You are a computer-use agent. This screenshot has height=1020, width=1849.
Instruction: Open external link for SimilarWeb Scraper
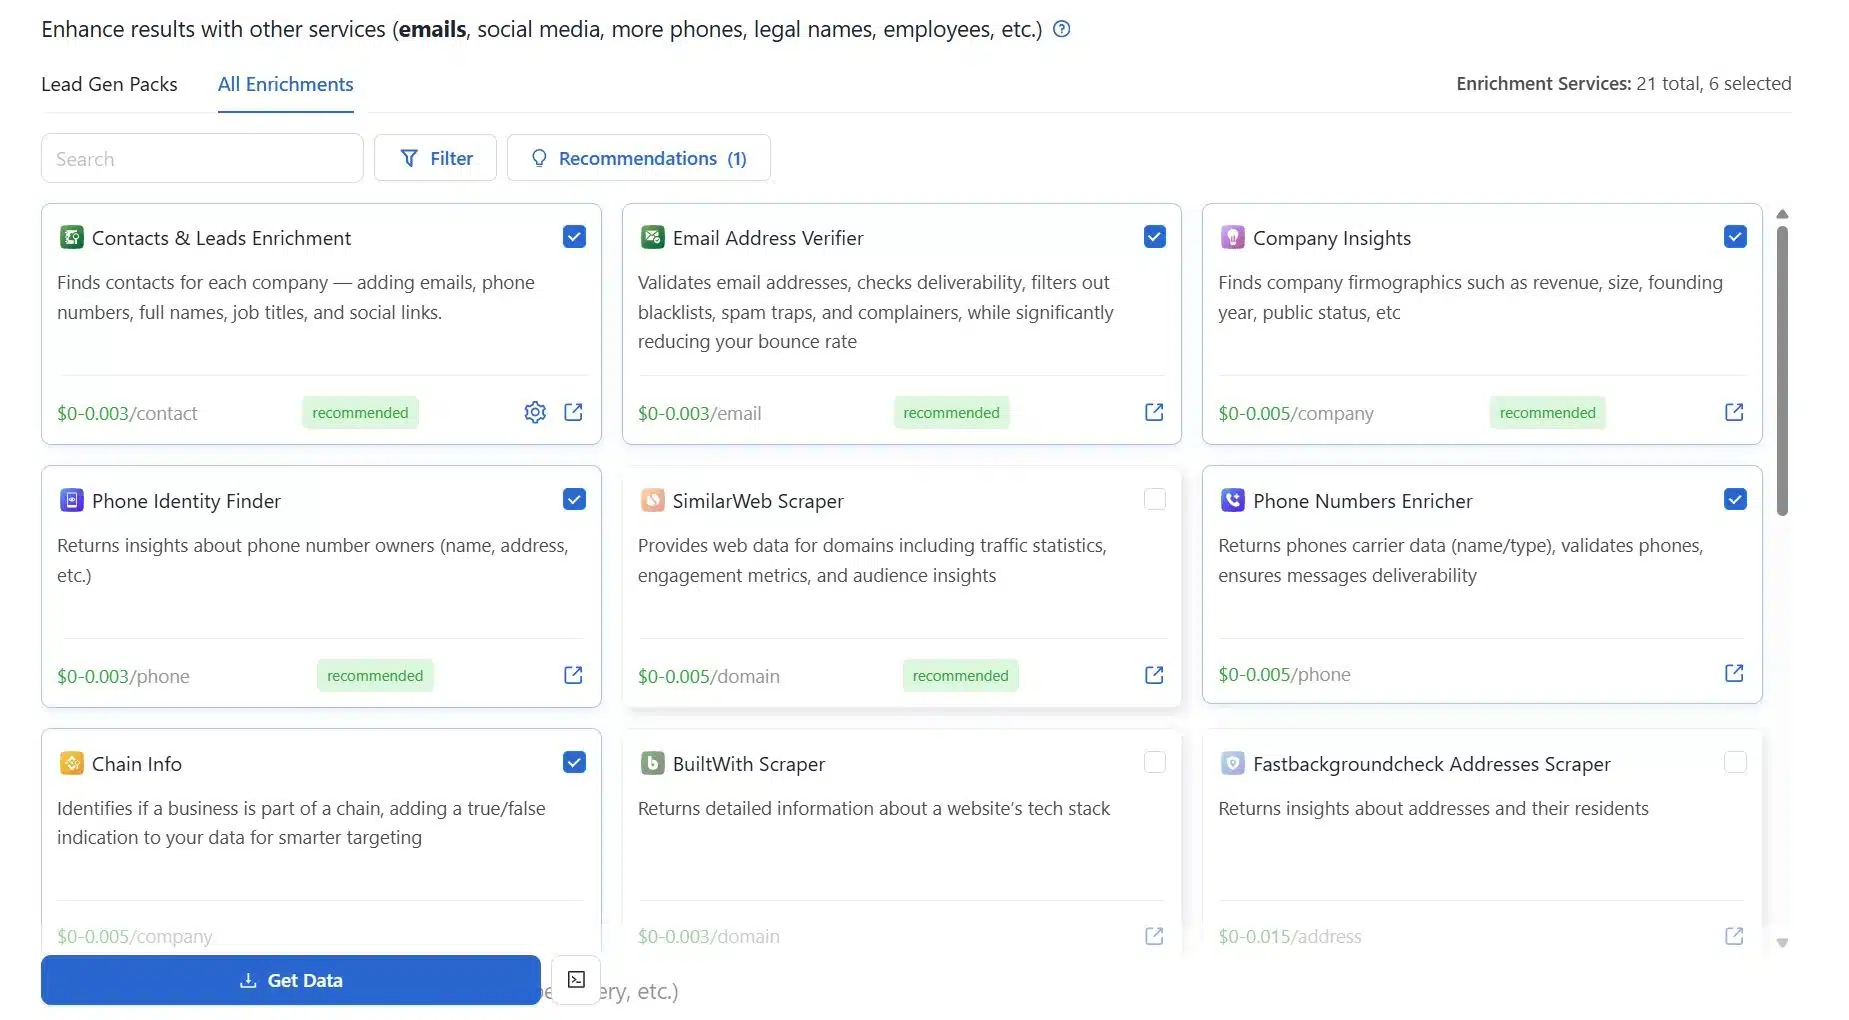tap(1153, 675)
